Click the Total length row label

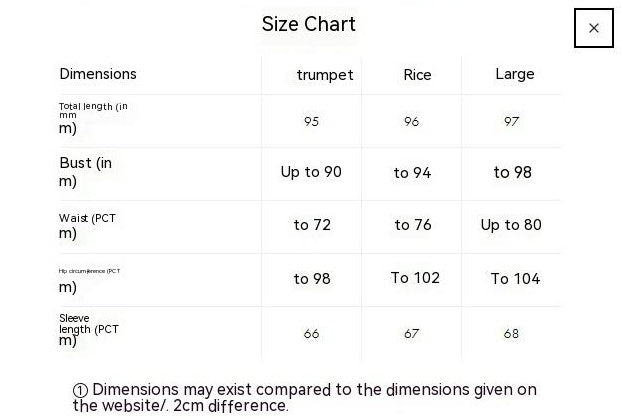pyautogui.click(x=93, y=118)
